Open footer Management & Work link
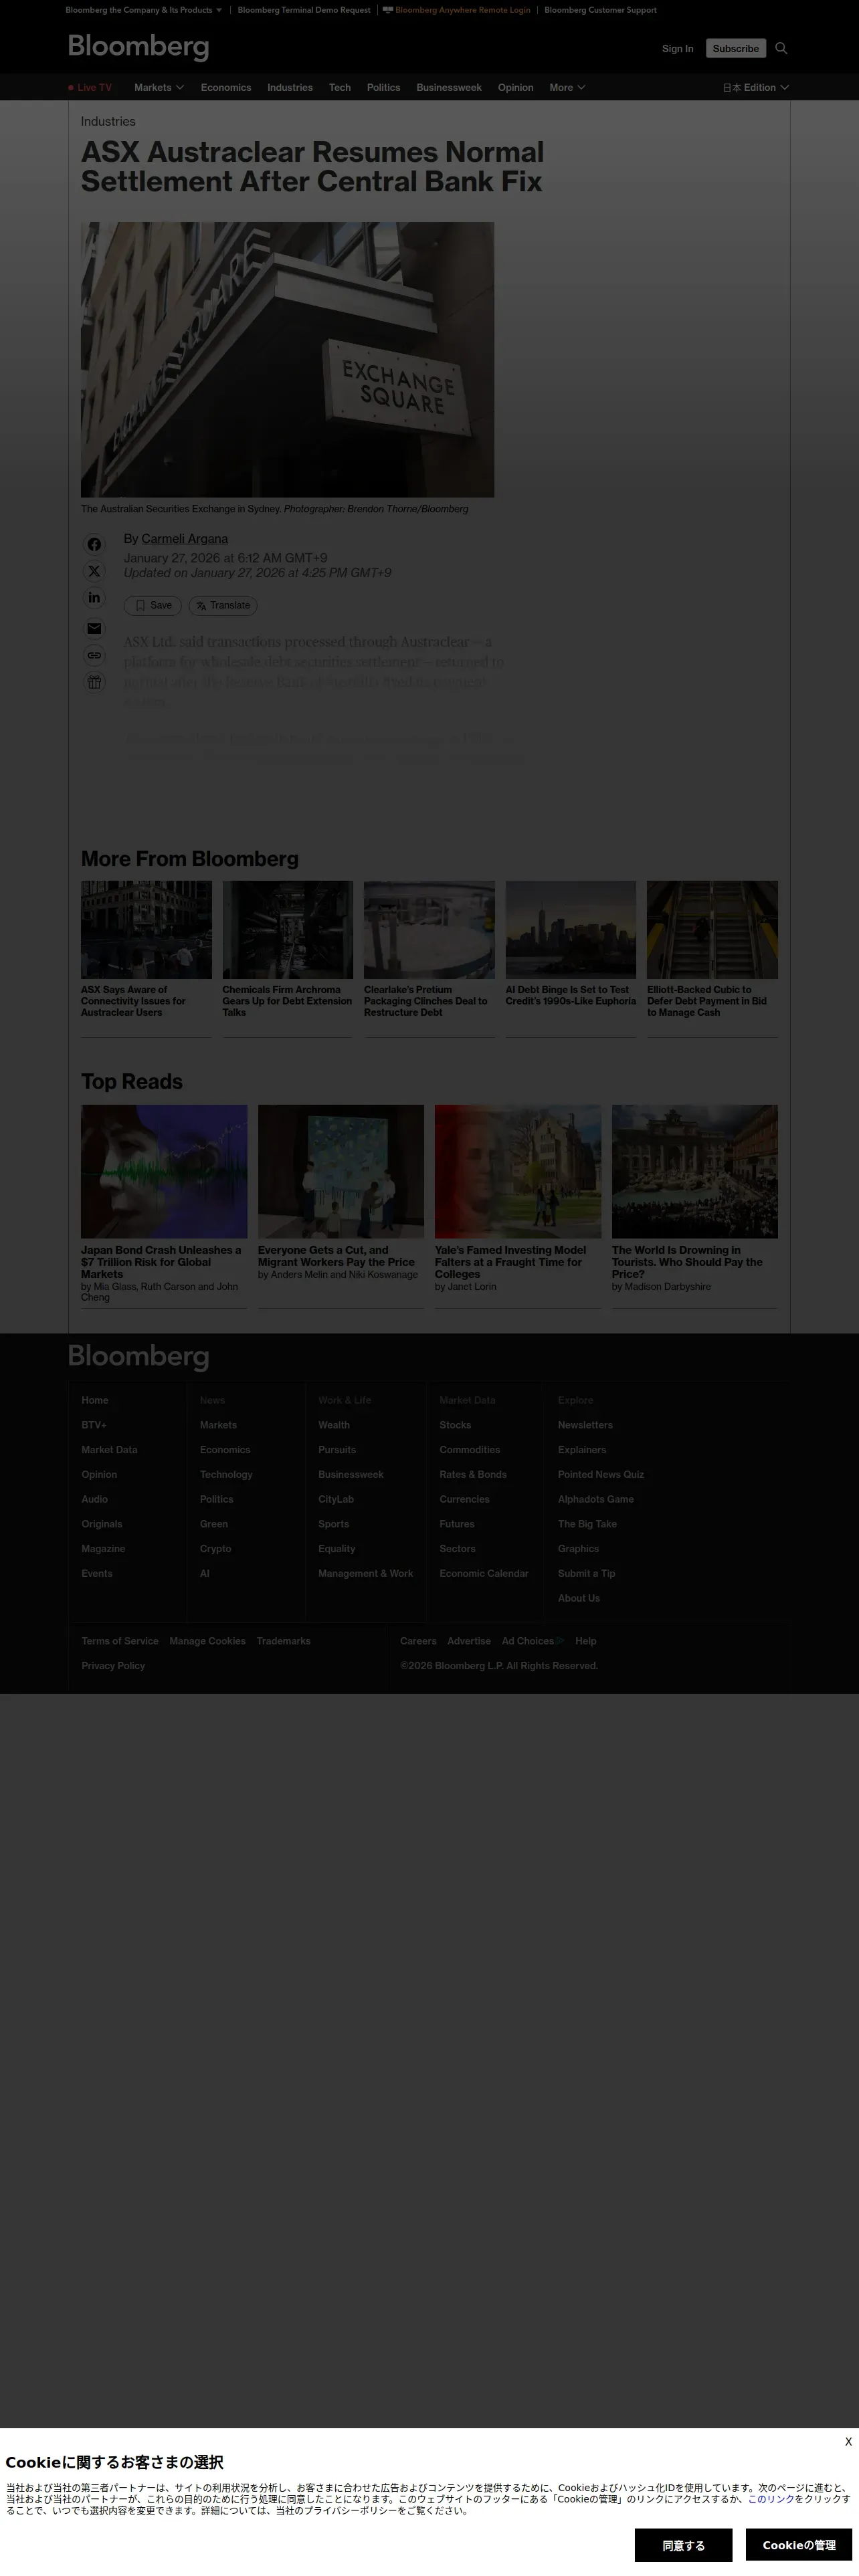The width and height of the screenshot is (859, 2576). pyautogui.click(x=365, y=1574)
